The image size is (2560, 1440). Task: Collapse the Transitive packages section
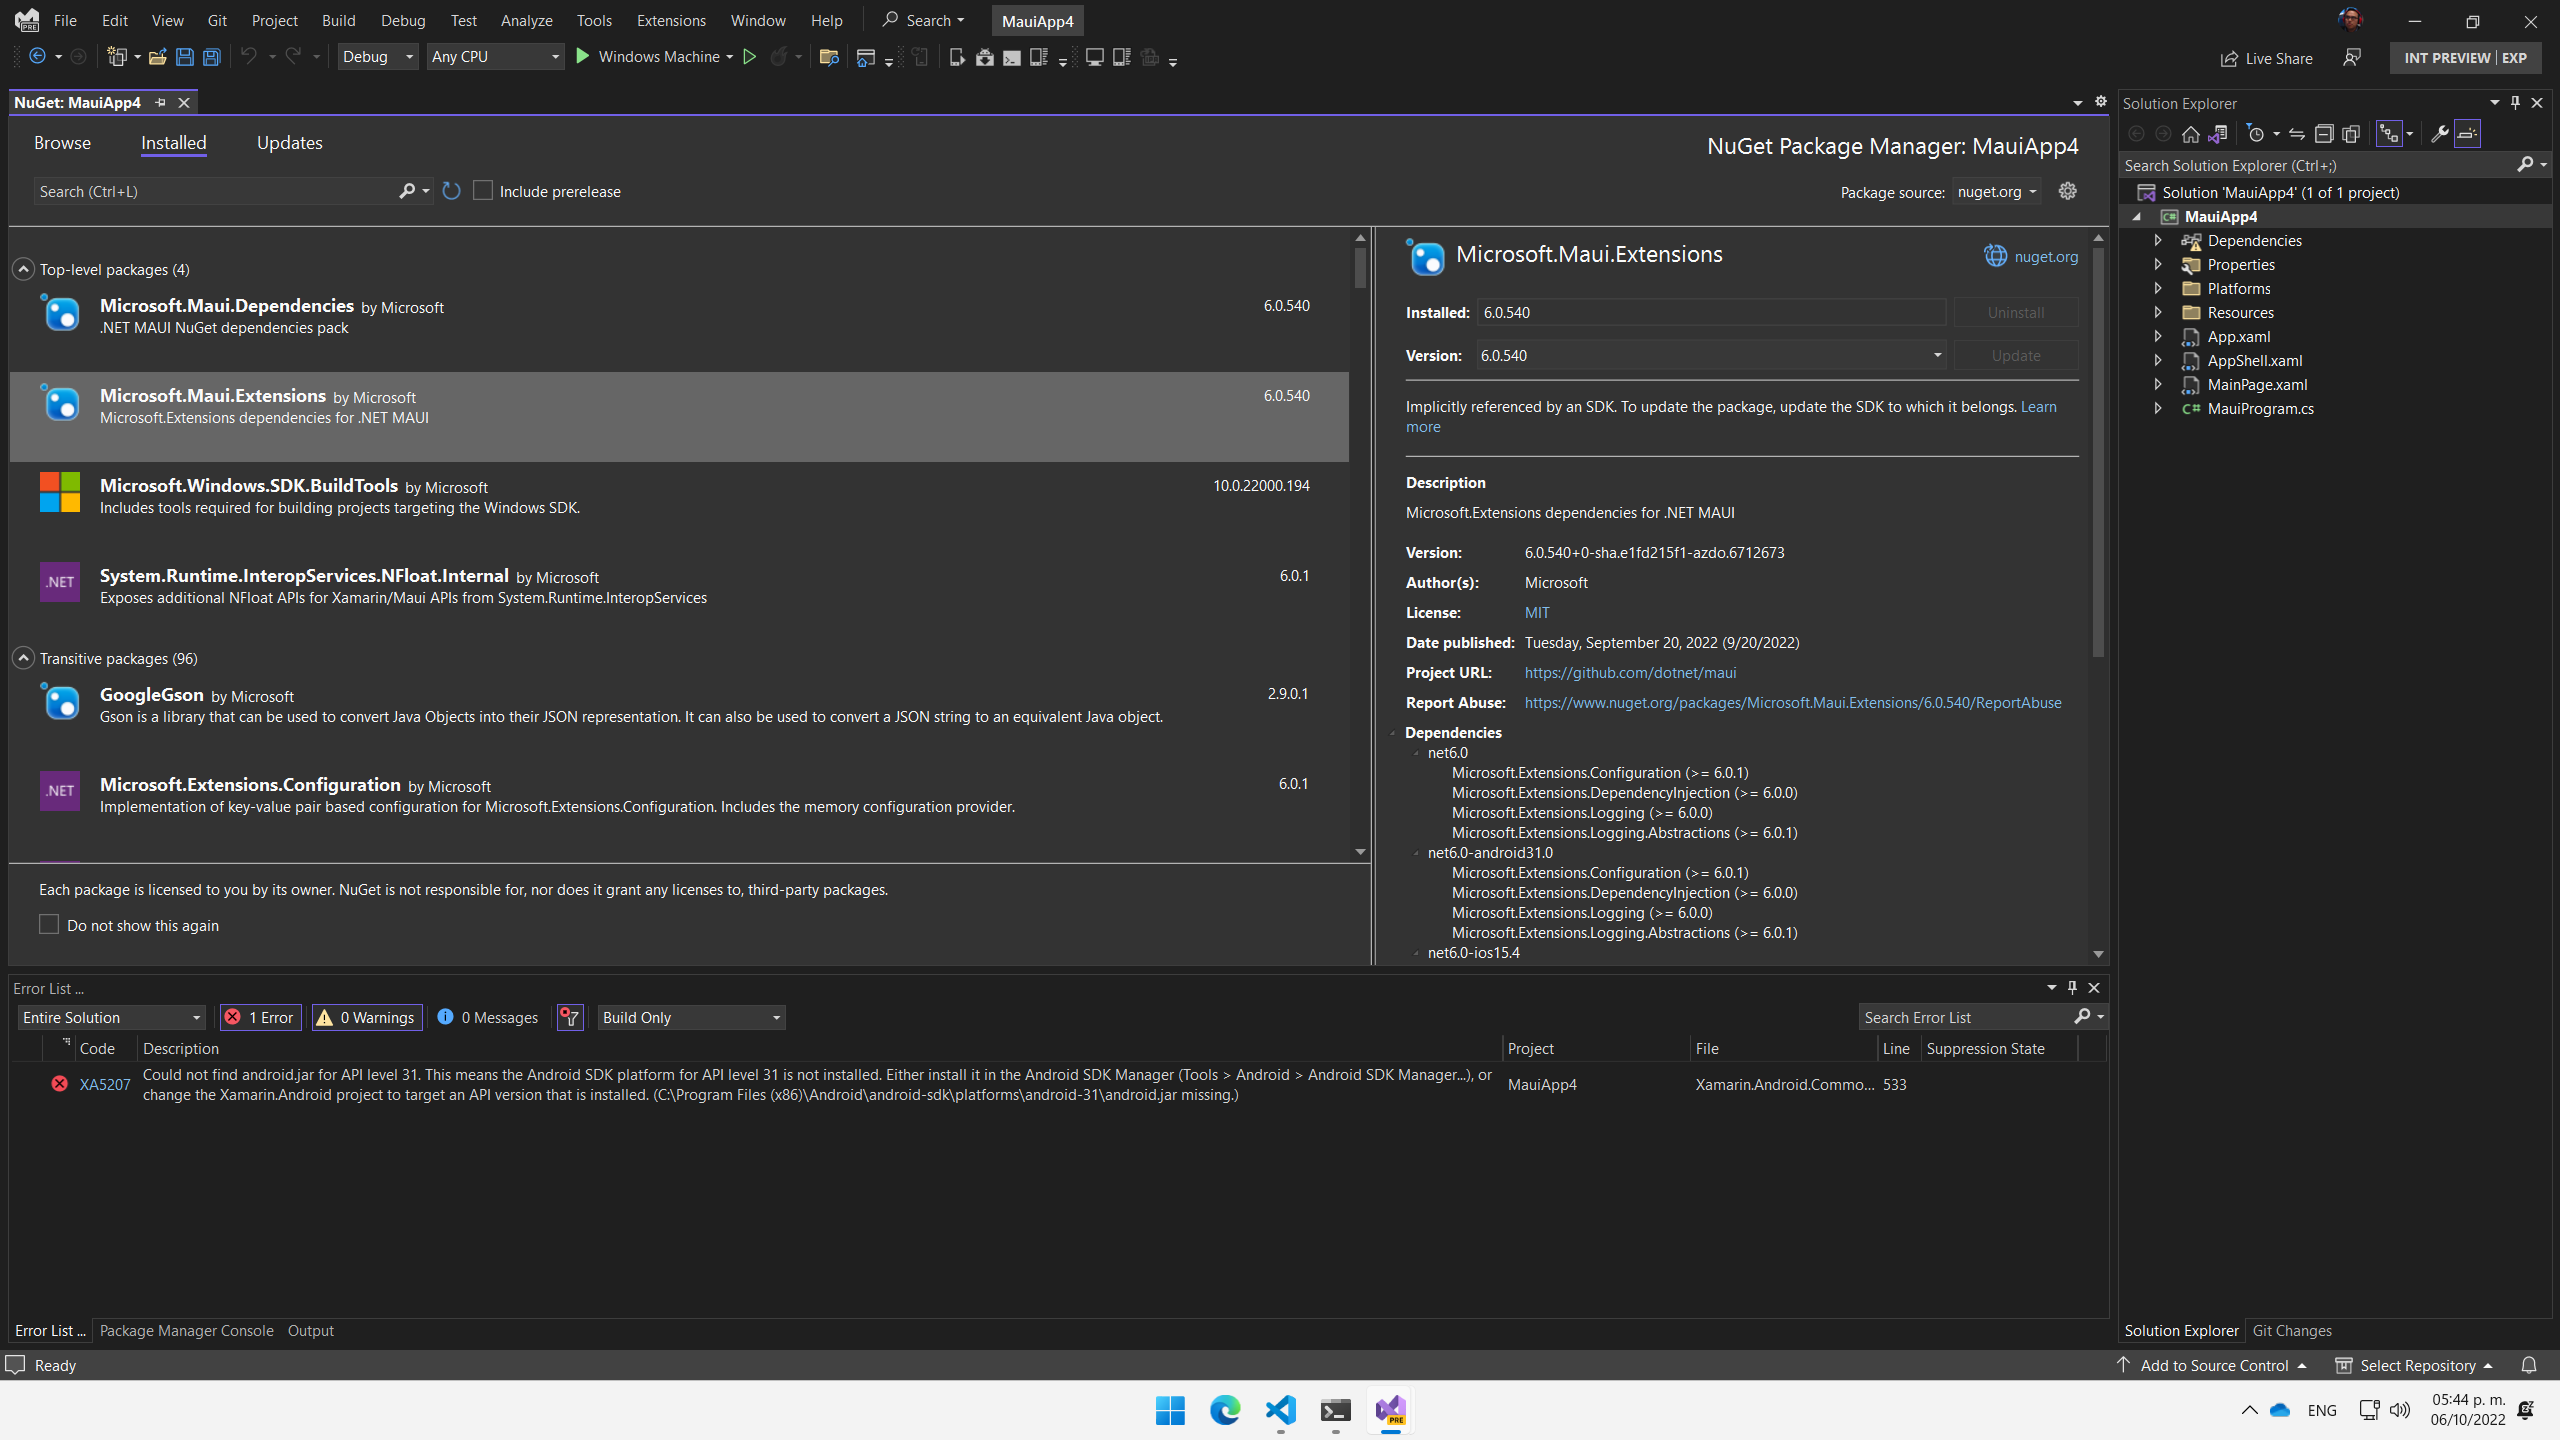(21, 658)
